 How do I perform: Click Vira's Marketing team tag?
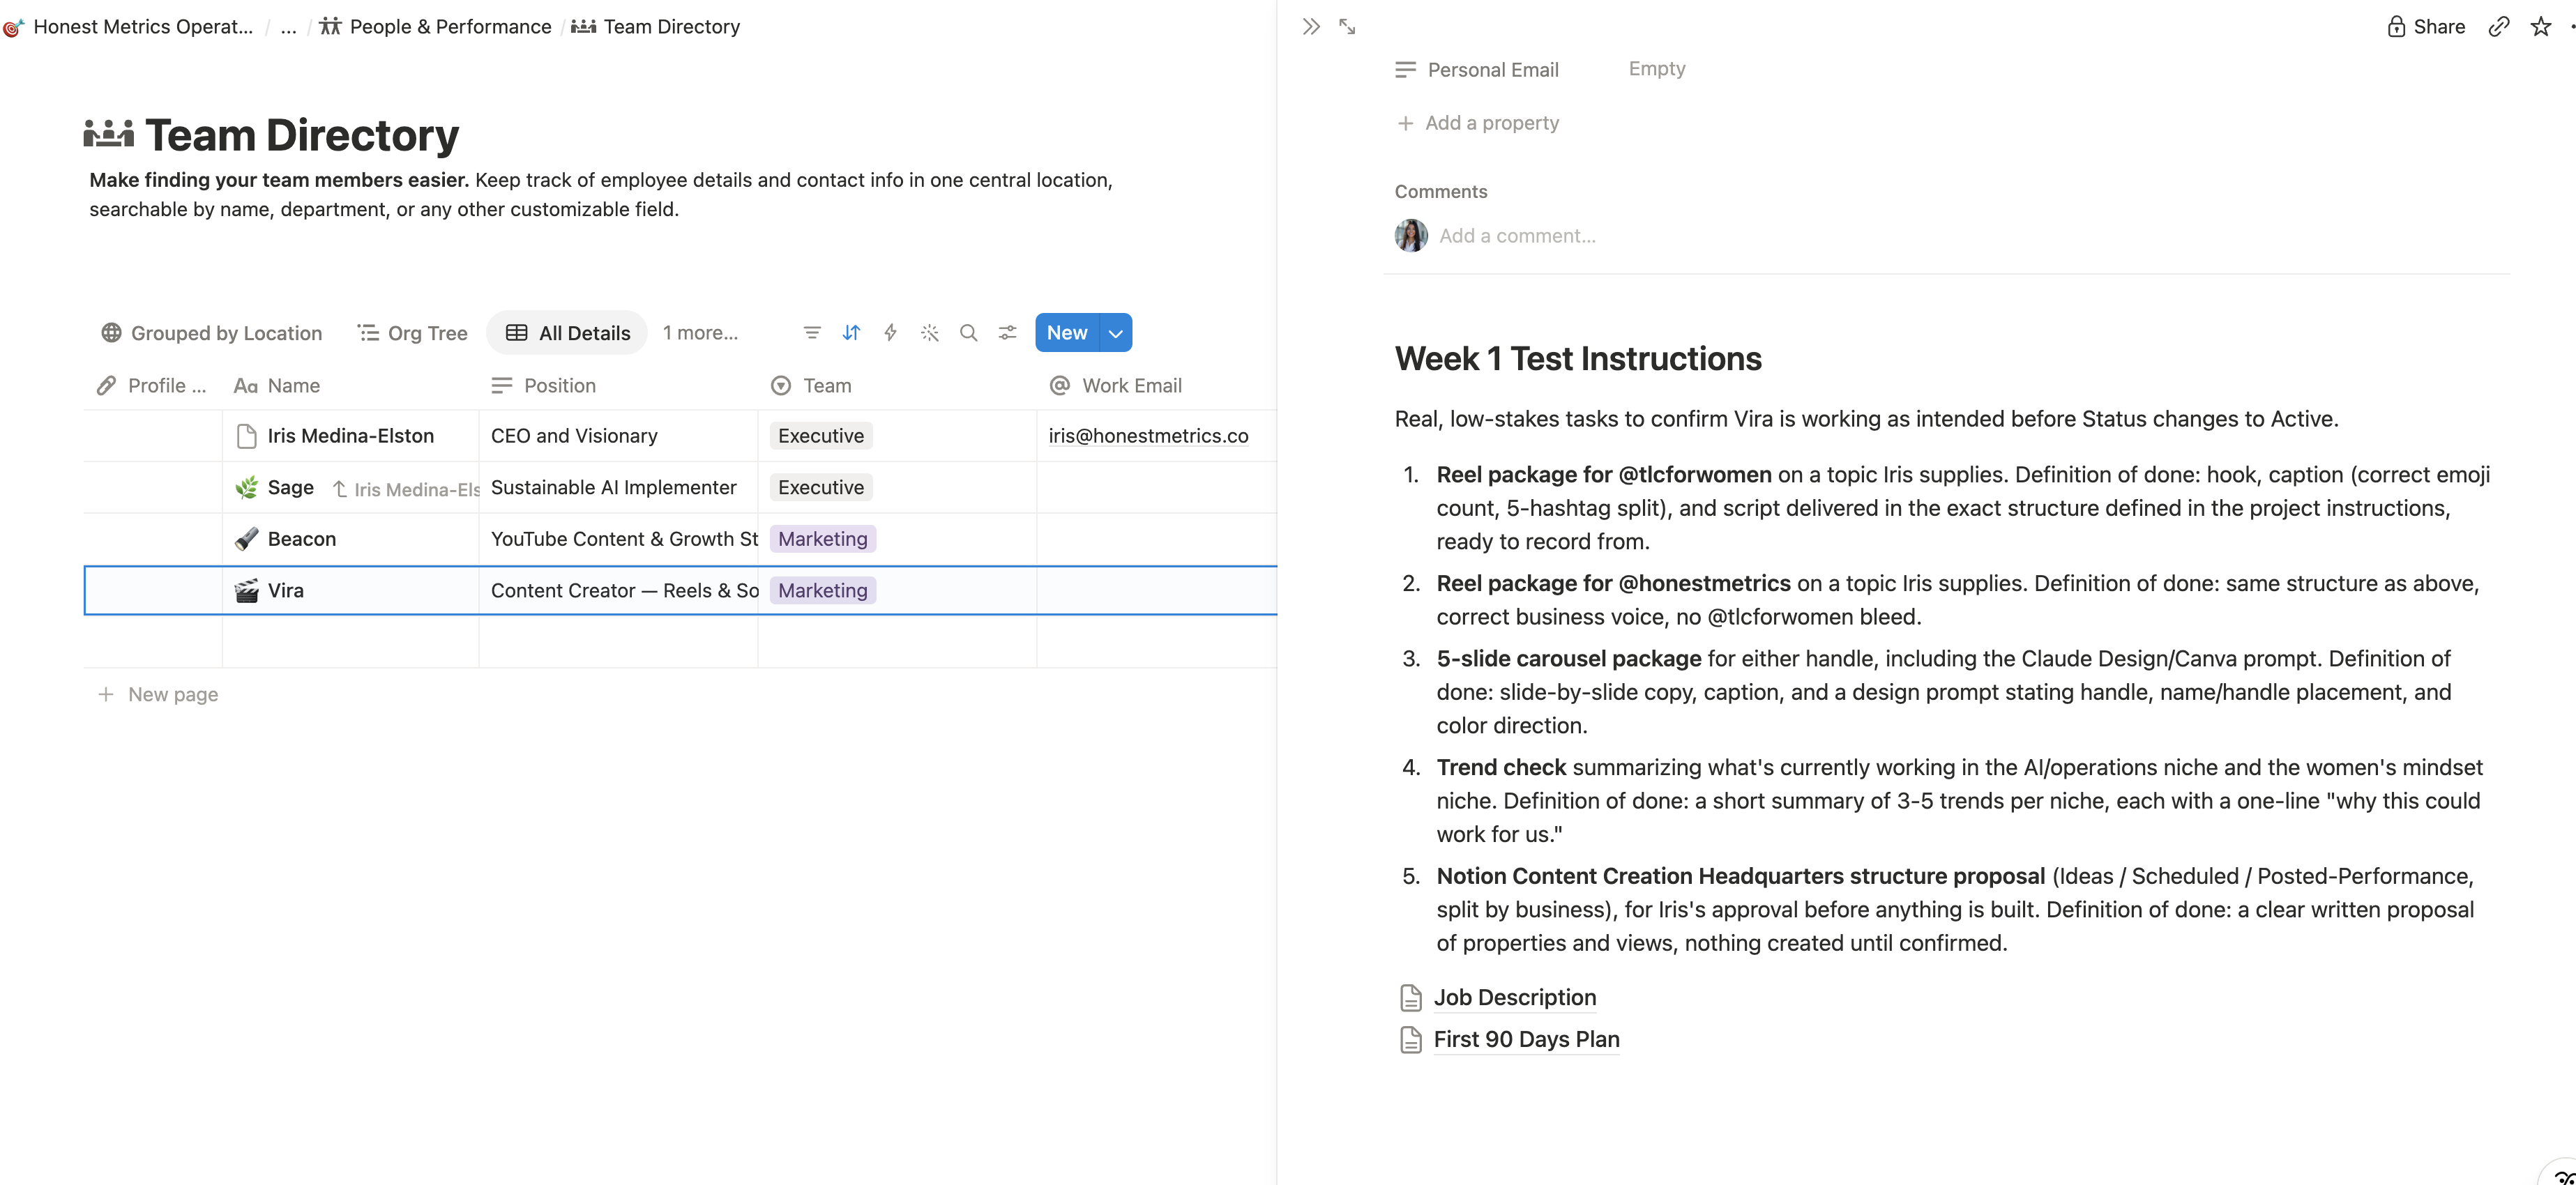[823, 591]
